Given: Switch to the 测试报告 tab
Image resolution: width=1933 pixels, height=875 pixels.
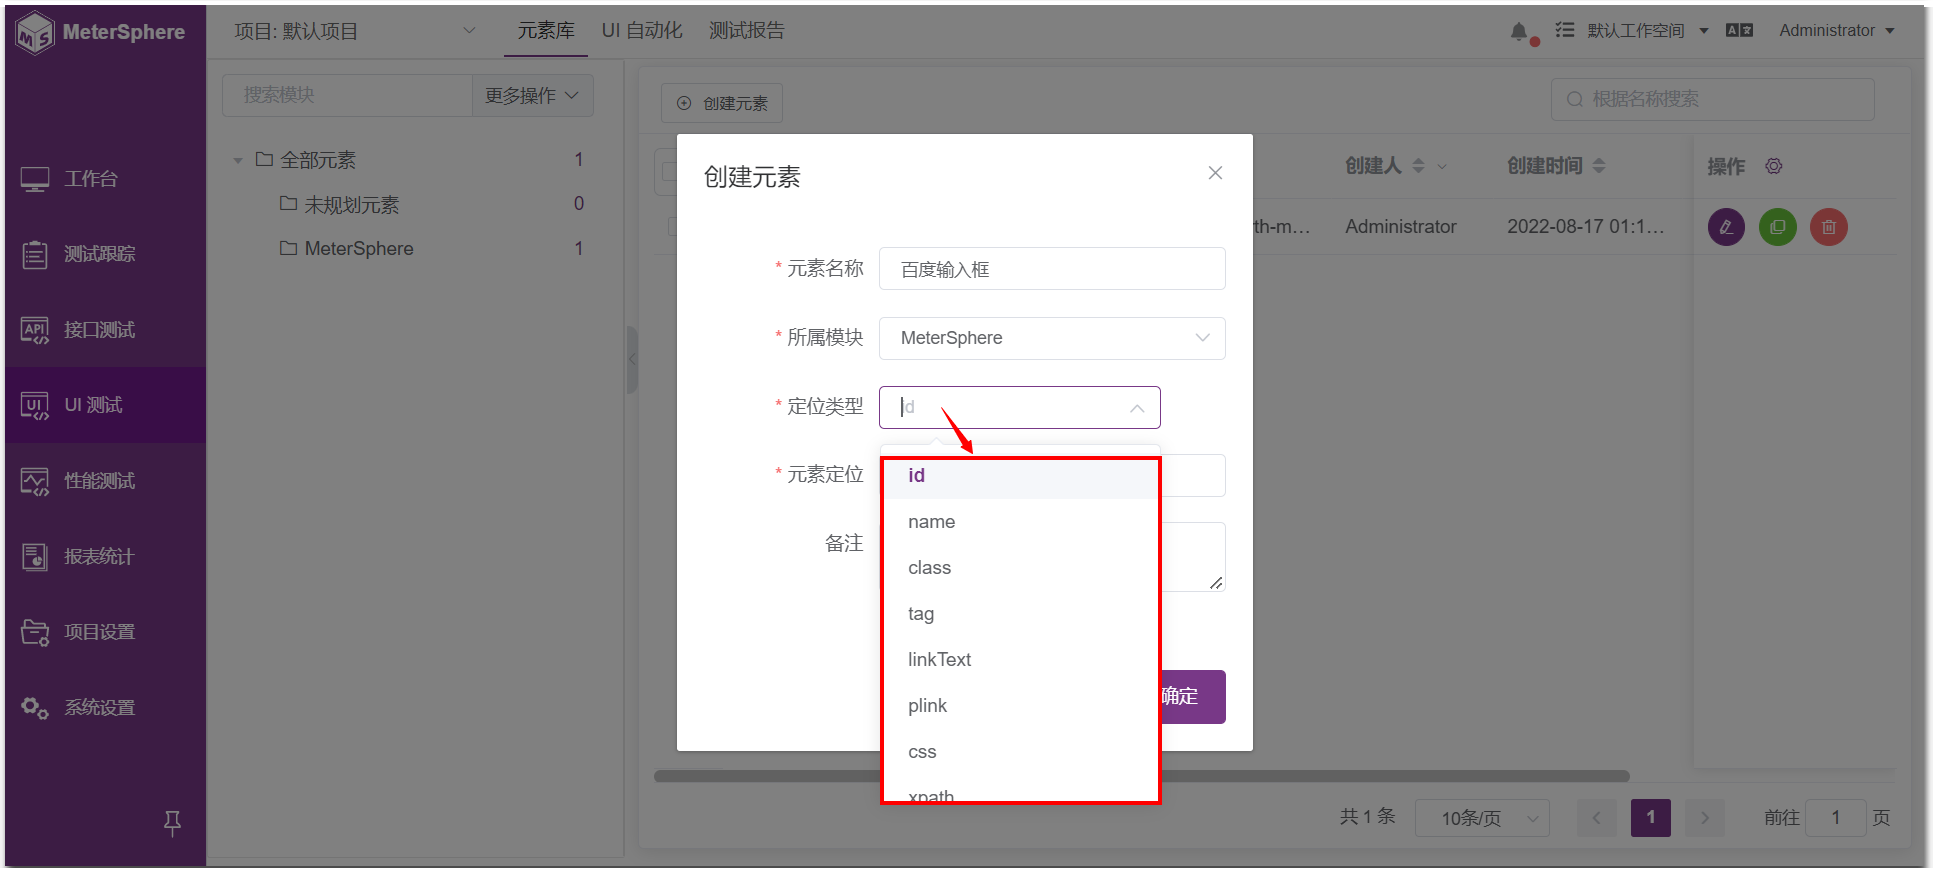Looking at the screenshot, I should tap(747, 31).
